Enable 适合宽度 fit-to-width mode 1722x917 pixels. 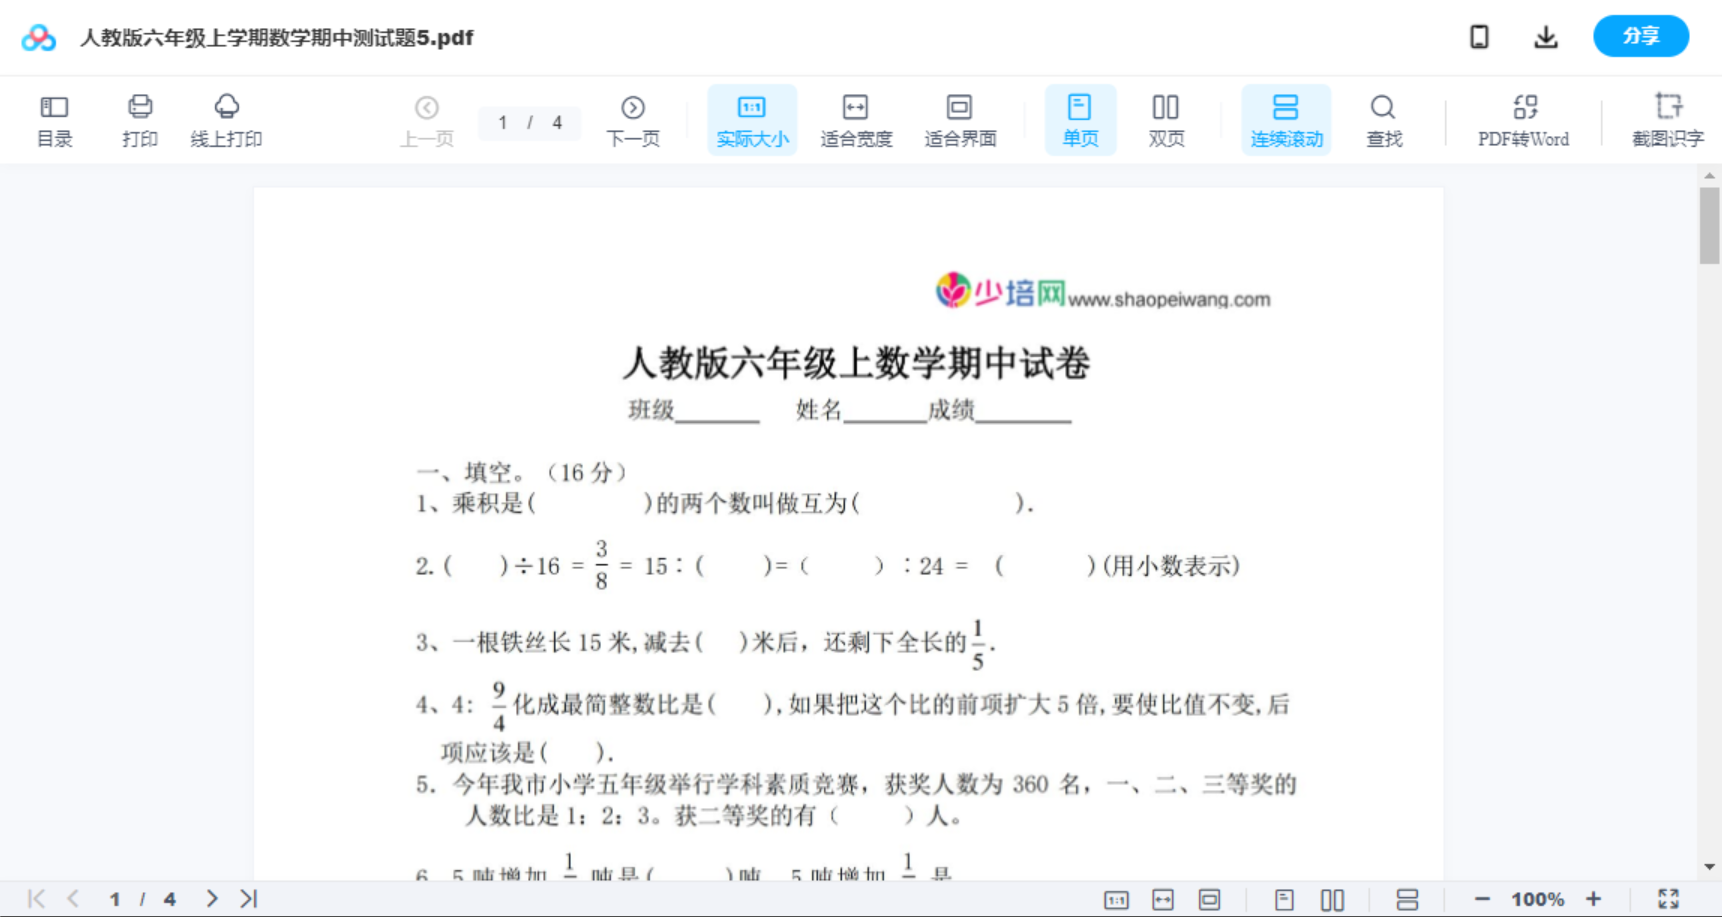click(856, 119)
